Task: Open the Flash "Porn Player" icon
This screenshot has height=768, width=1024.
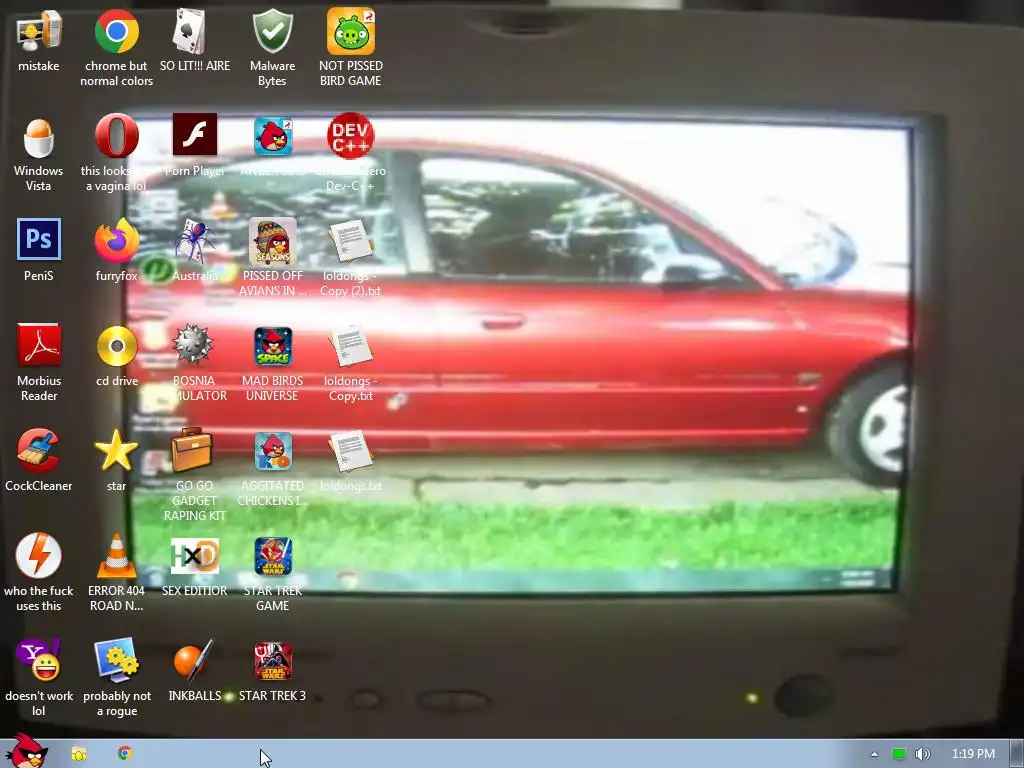Action: coord(195,135)
